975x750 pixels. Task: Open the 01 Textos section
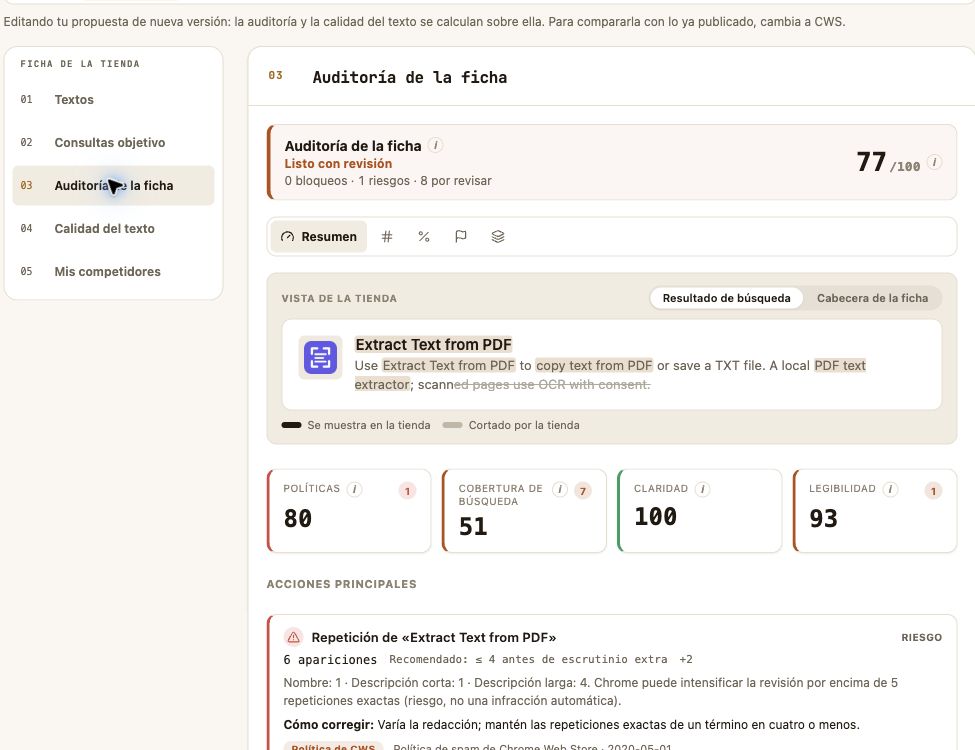pyautogui.click(x=113, y=100)
